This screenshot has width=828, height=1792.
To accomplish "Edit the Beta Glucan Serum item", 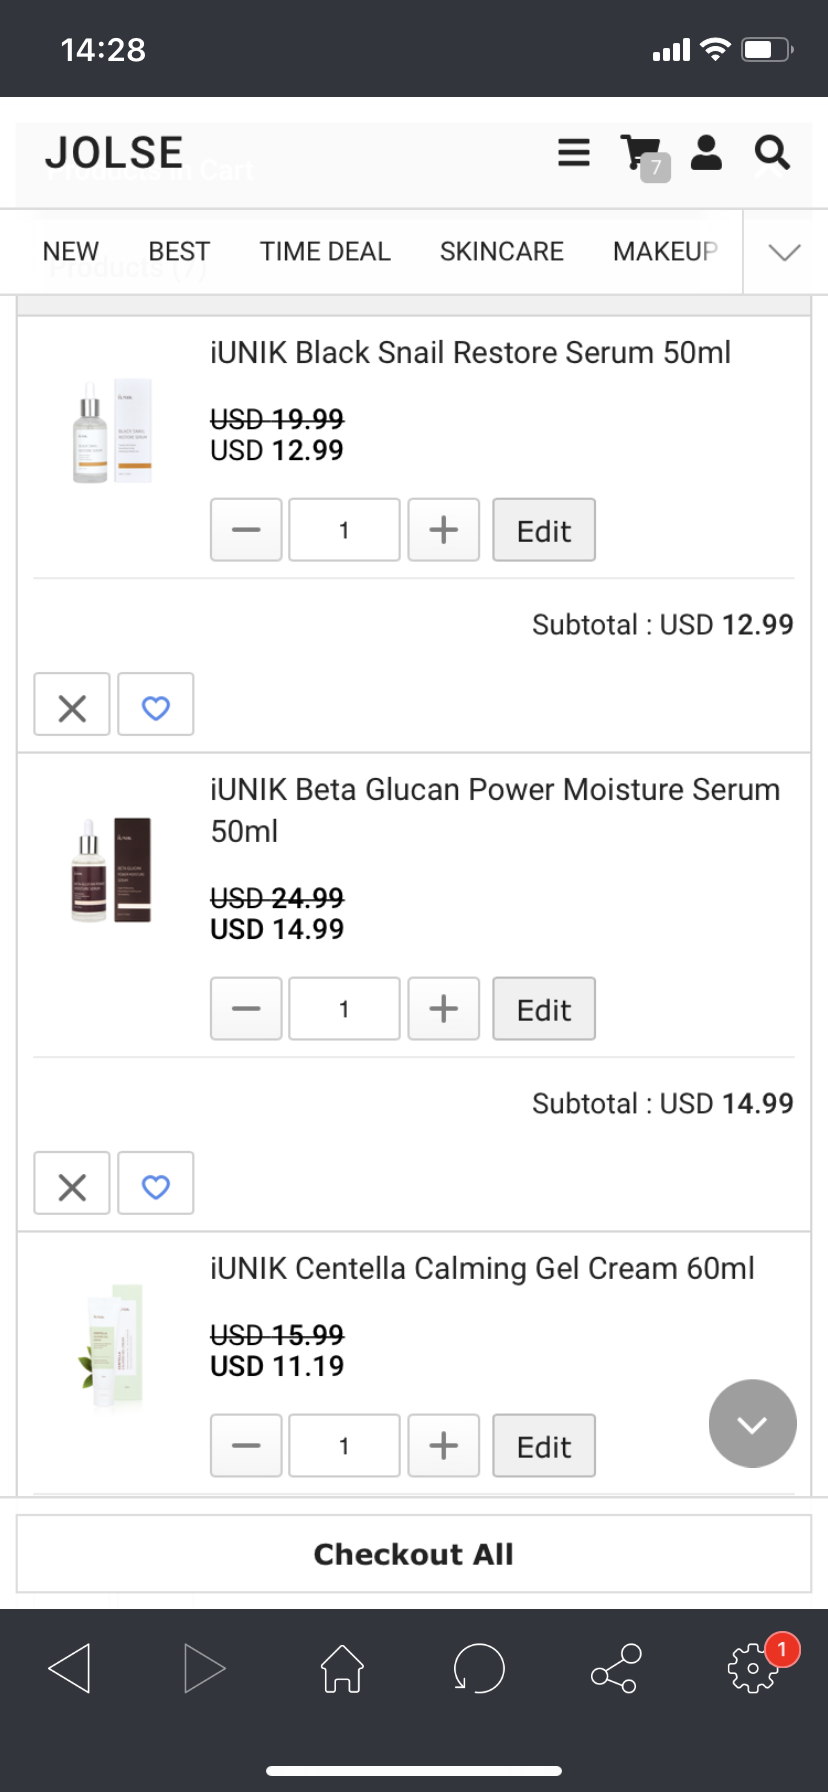I will [544, 1009].
